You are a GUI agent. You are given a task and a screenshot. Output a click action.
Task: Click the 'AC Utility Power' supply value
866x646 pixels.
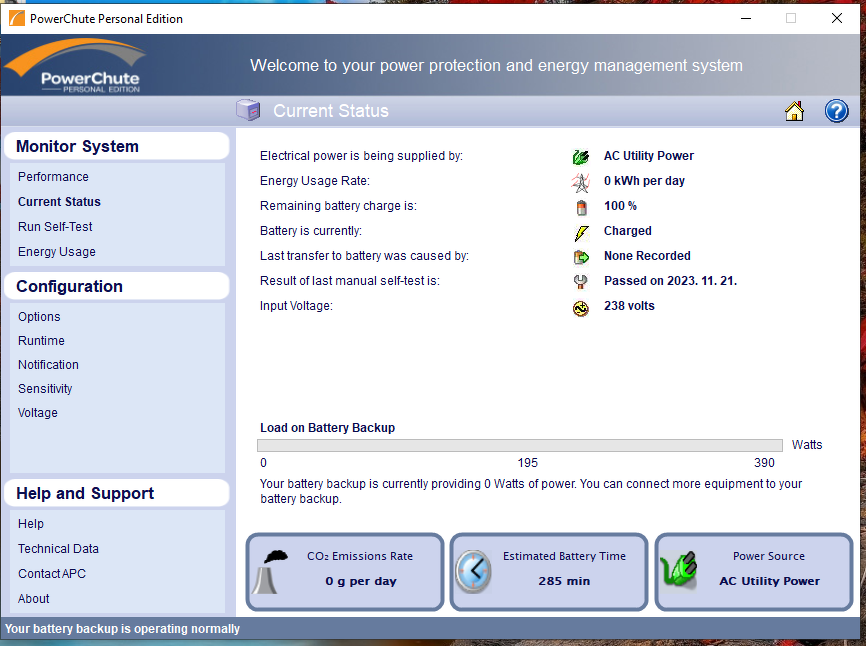pyautogui.click(x=648, y=156)
